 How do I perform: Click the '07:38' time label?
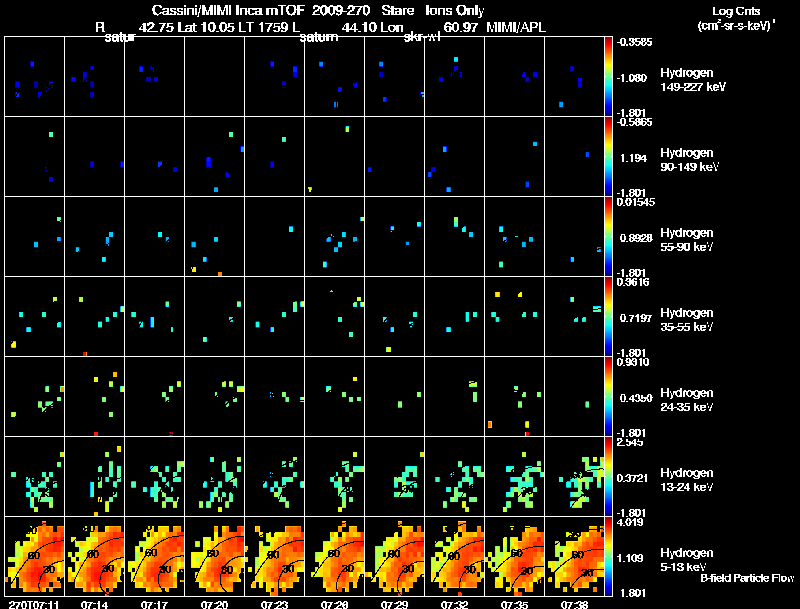pos(574,605)
